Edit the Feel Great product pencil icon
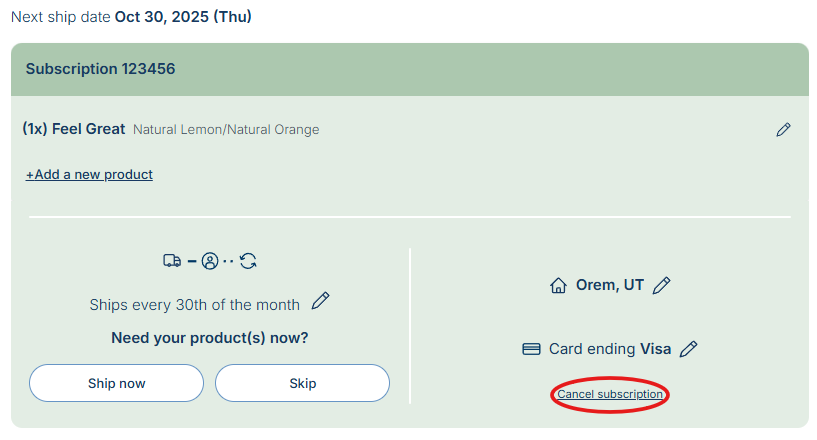Viewport: 817px width, 440px height. pos(783,130)
